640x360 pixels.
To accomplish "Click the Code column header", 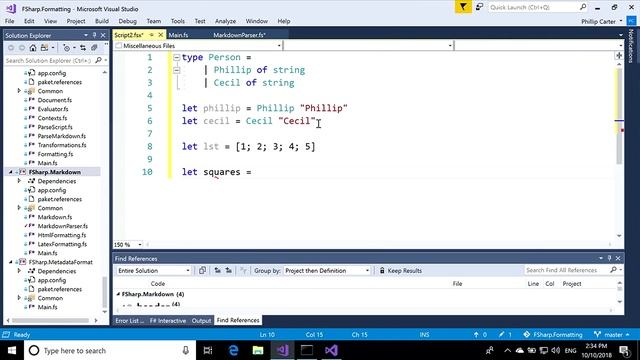I will 158,283.
